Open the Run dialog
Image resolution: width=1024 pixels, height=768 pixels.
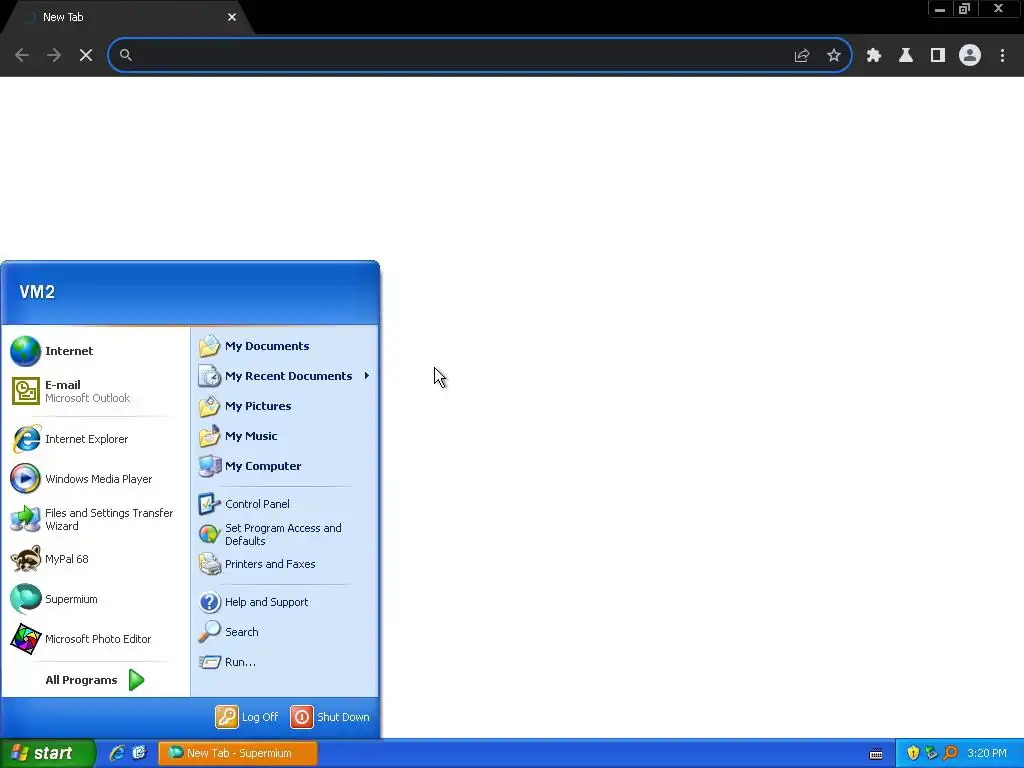coord(284,662)
